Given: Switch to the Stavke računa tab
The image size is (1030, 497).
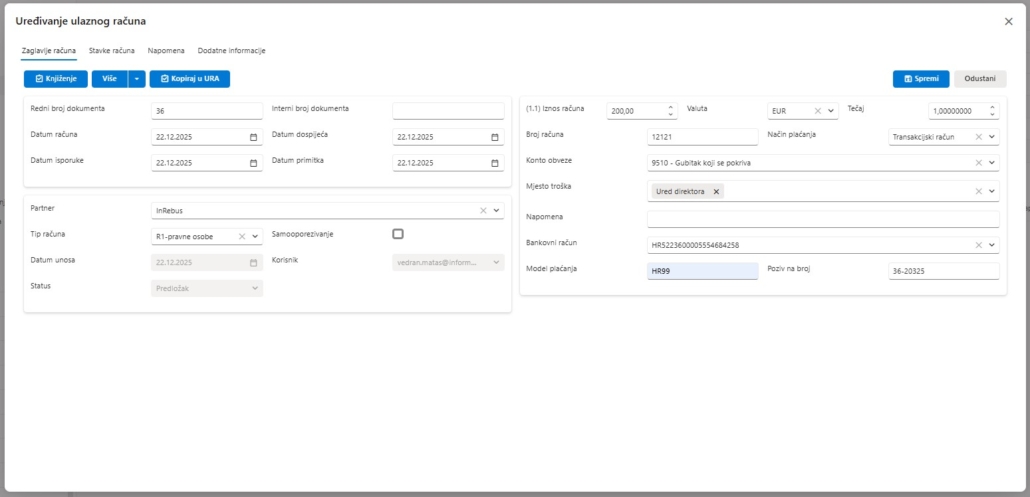Looking at the screenshot, I should point(112,50).
